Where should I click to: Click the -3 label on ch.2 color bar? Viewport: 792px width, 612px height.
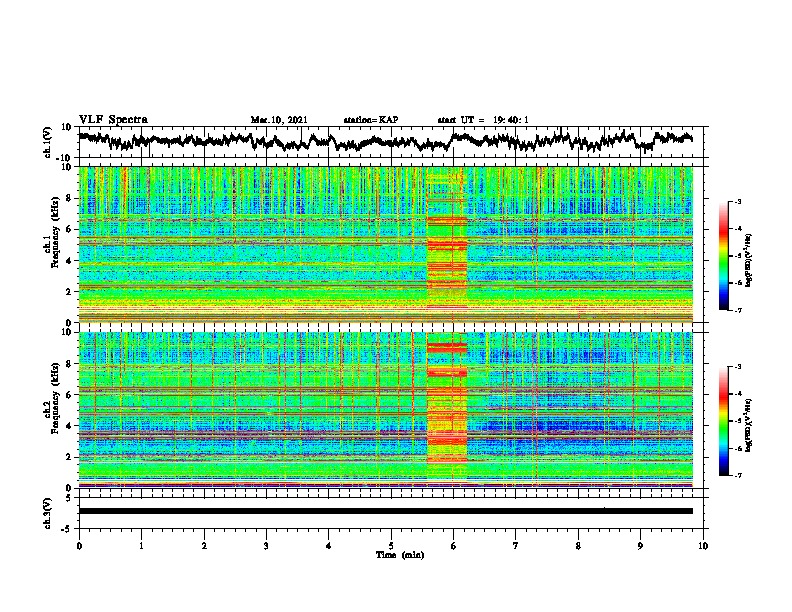[738, 367]
